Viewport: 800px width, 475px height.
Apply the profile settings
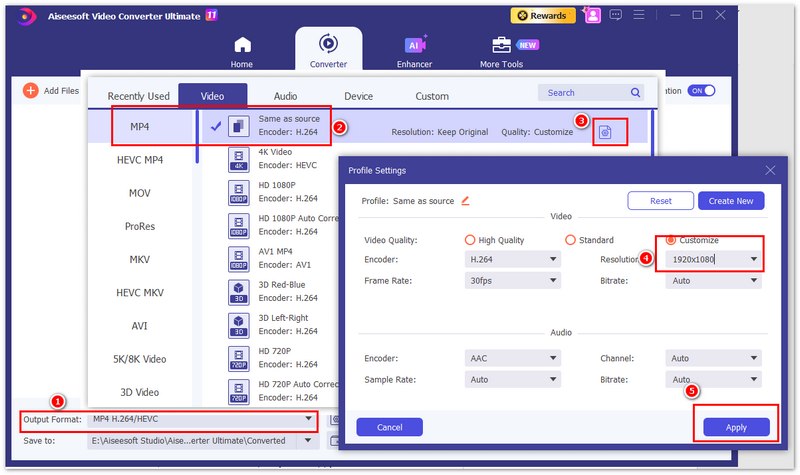736,427
